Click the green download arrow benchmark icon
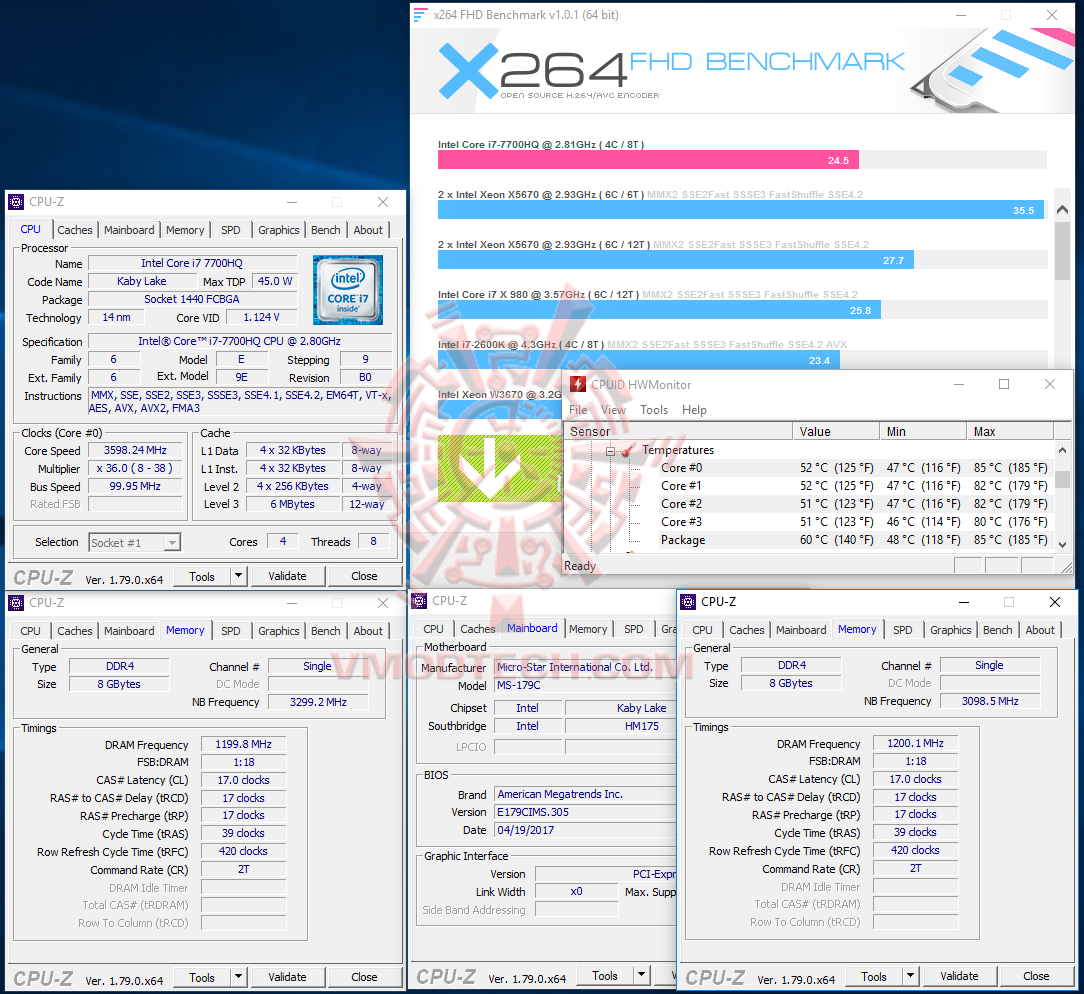Screen dimensions: 1084x994 point(500,468)
